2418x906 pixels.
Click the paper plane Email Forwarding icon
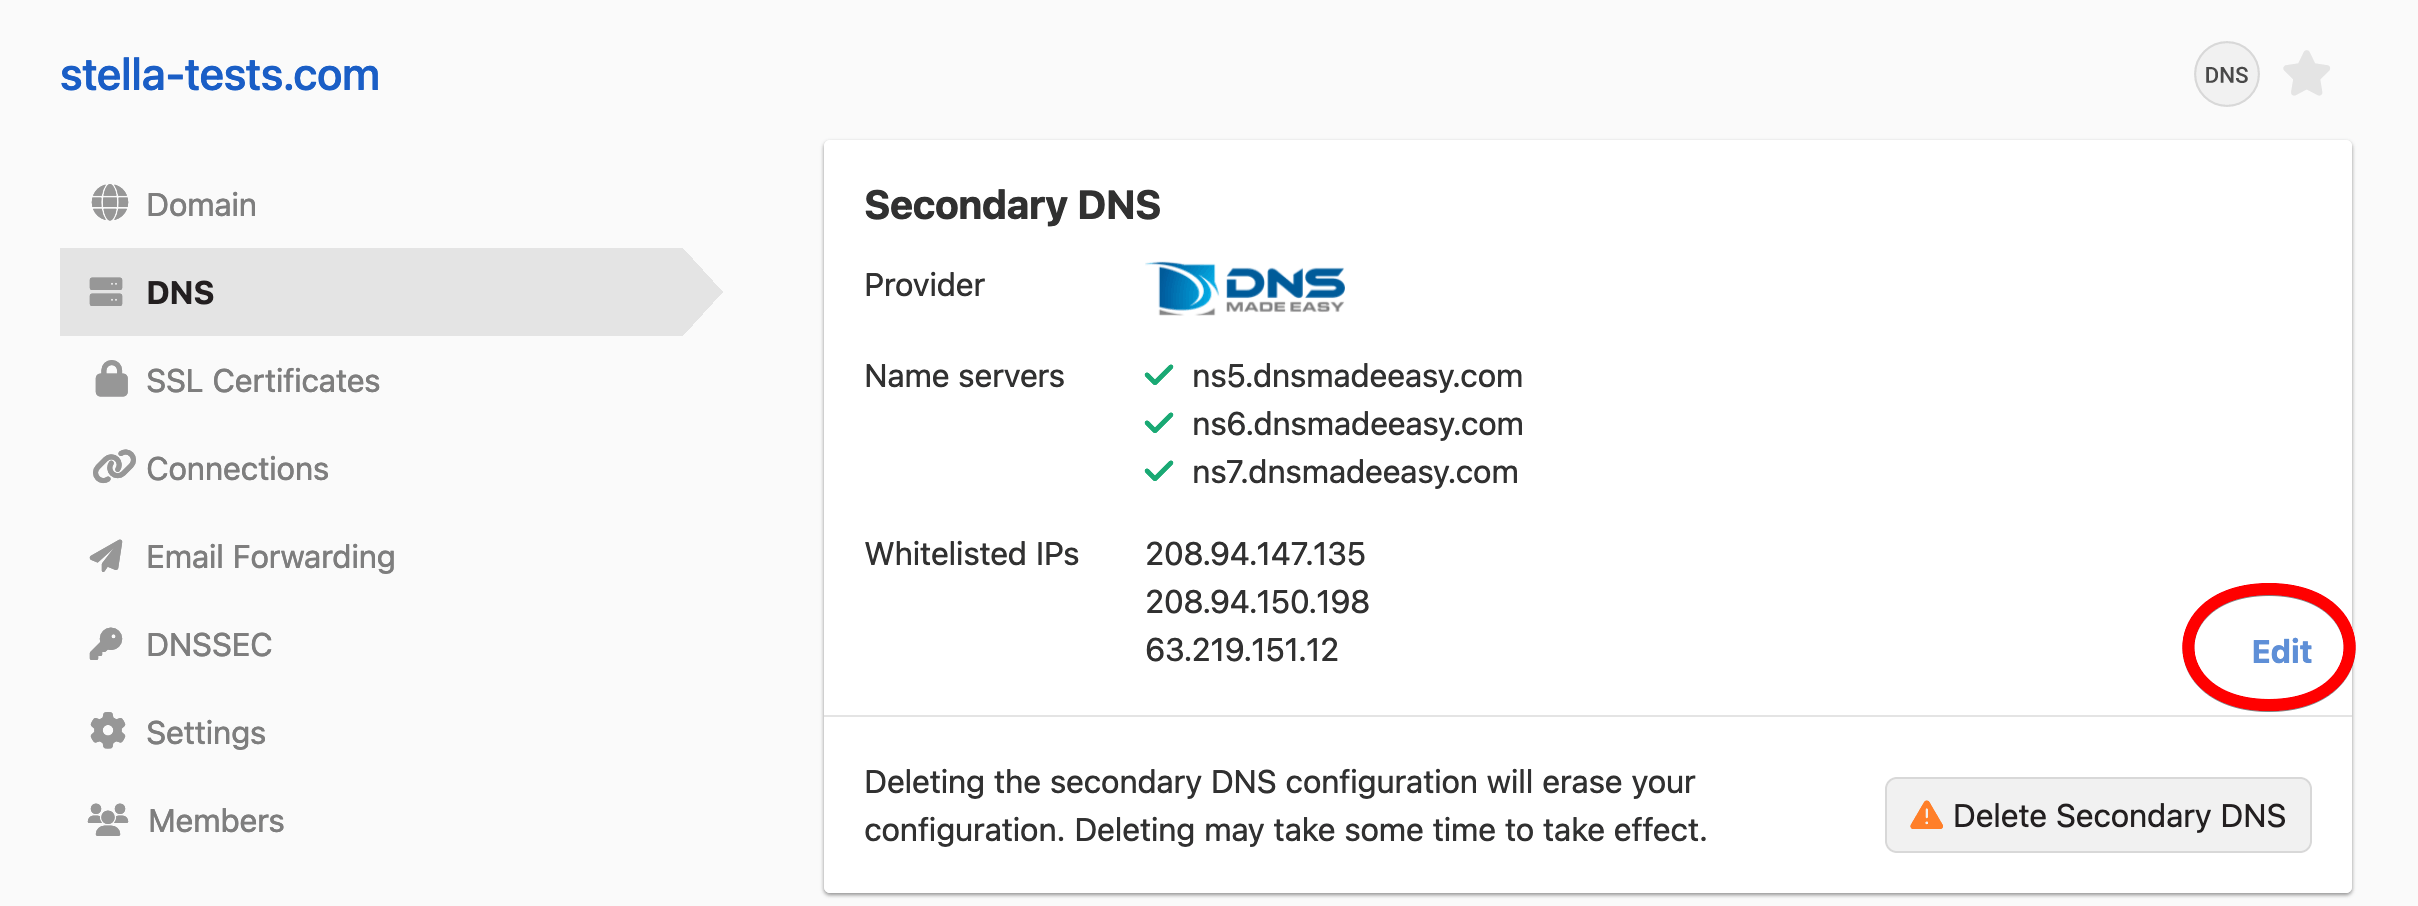(x=107, y=556)
